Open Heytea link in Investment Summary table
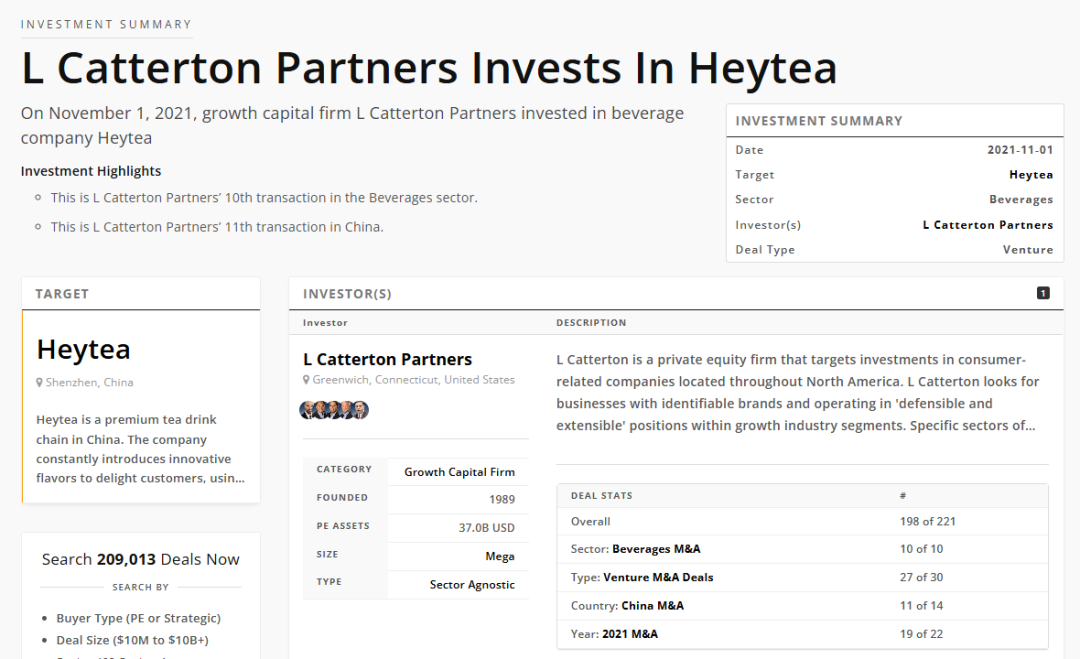Viewport: 1080px width, 659px height. tap(1030, 175)
